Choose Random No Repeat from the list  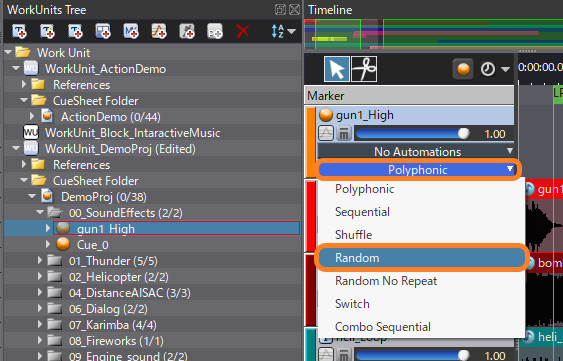point(421,281)
